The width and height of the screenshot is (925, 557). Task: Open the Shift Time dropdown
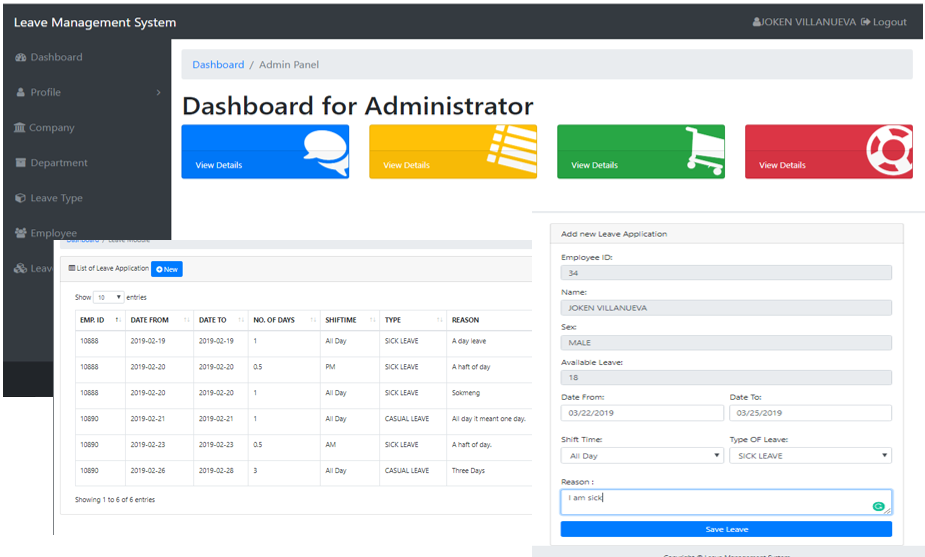[x=642, y=456]
